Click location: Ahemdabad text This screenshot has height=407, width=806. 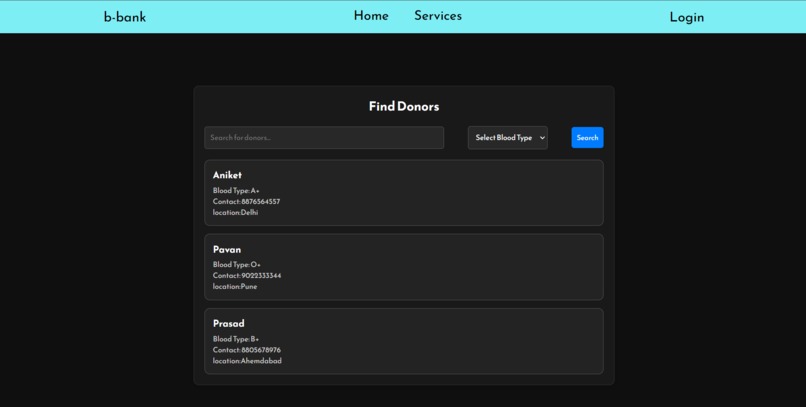[x=247, y=361]
